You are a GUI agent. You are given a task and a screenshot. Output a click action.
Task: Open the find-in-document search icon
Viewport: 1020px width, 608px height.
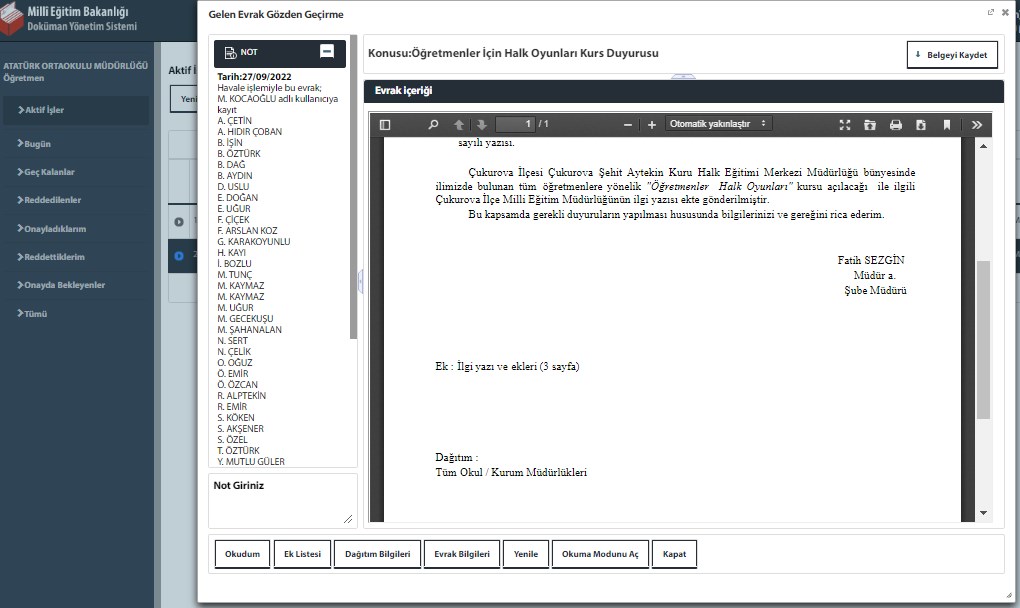pos(433,125)
